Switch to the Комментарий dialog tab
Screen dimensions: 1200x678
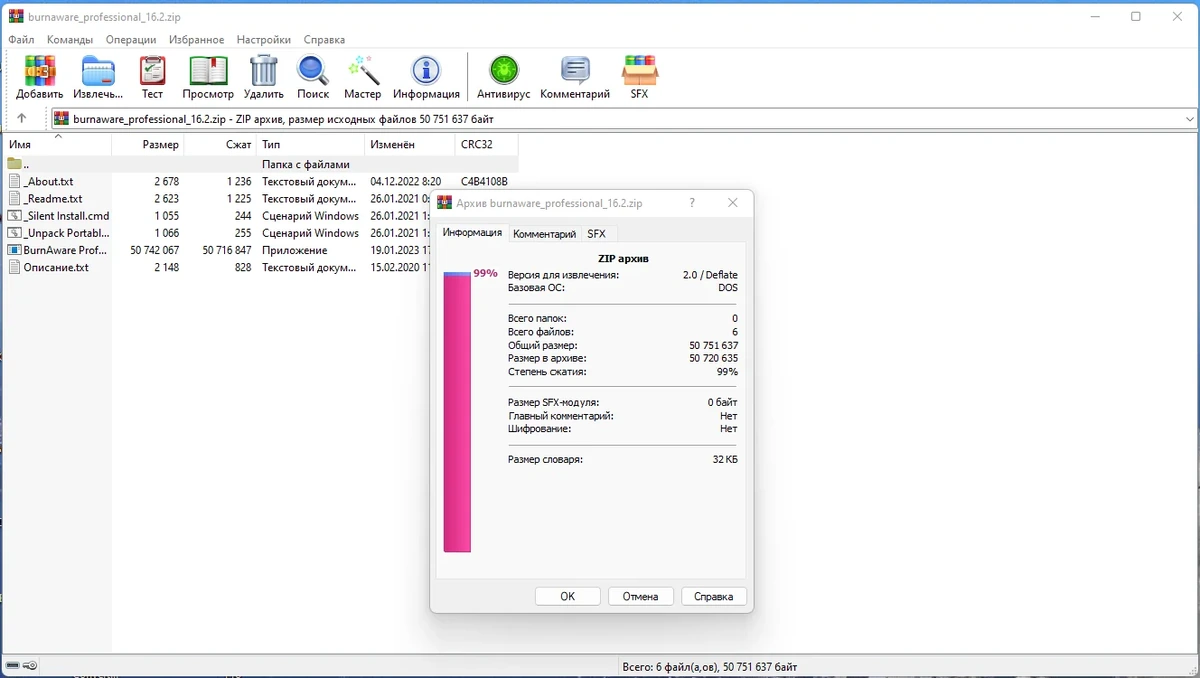click(544, 234)
